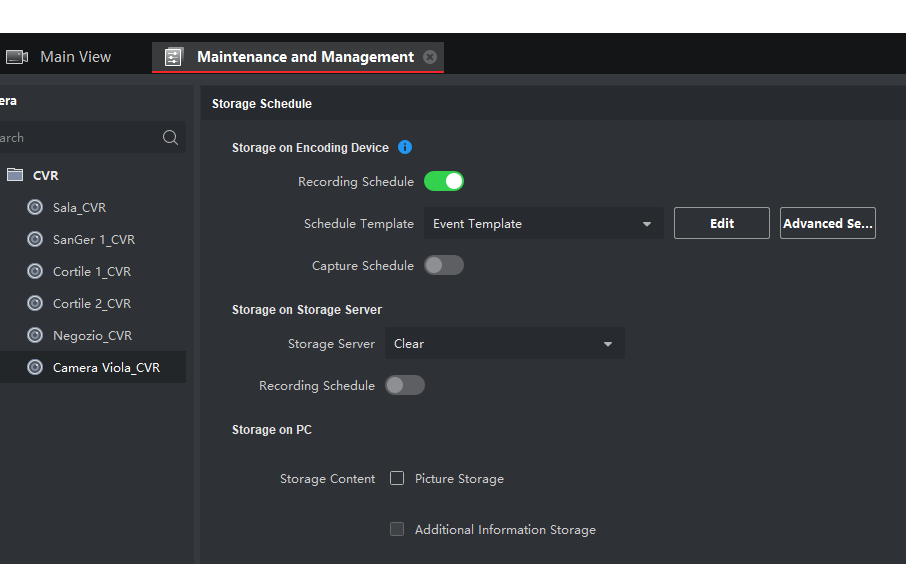Image resolution: width=906 pixels, height=564 pixels.
Task: Enable storage server Recording Schedule toggle
Action: (x=405, y=385)
